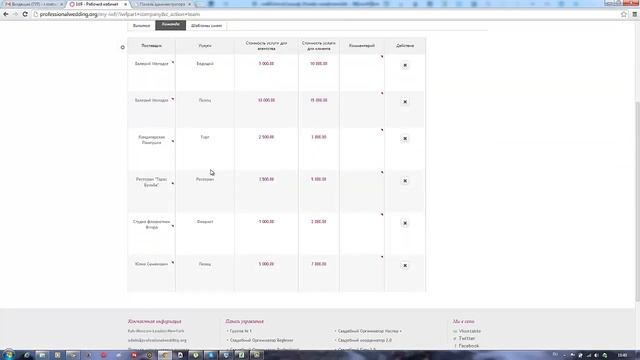
Task: Select the Команда tab
Action: (x=171, y=25)
